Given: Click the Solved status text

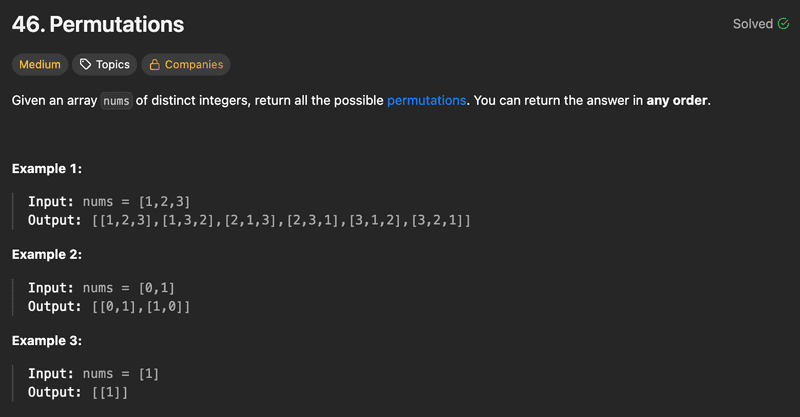Looking at the screenshot, I should pos(752,24).
